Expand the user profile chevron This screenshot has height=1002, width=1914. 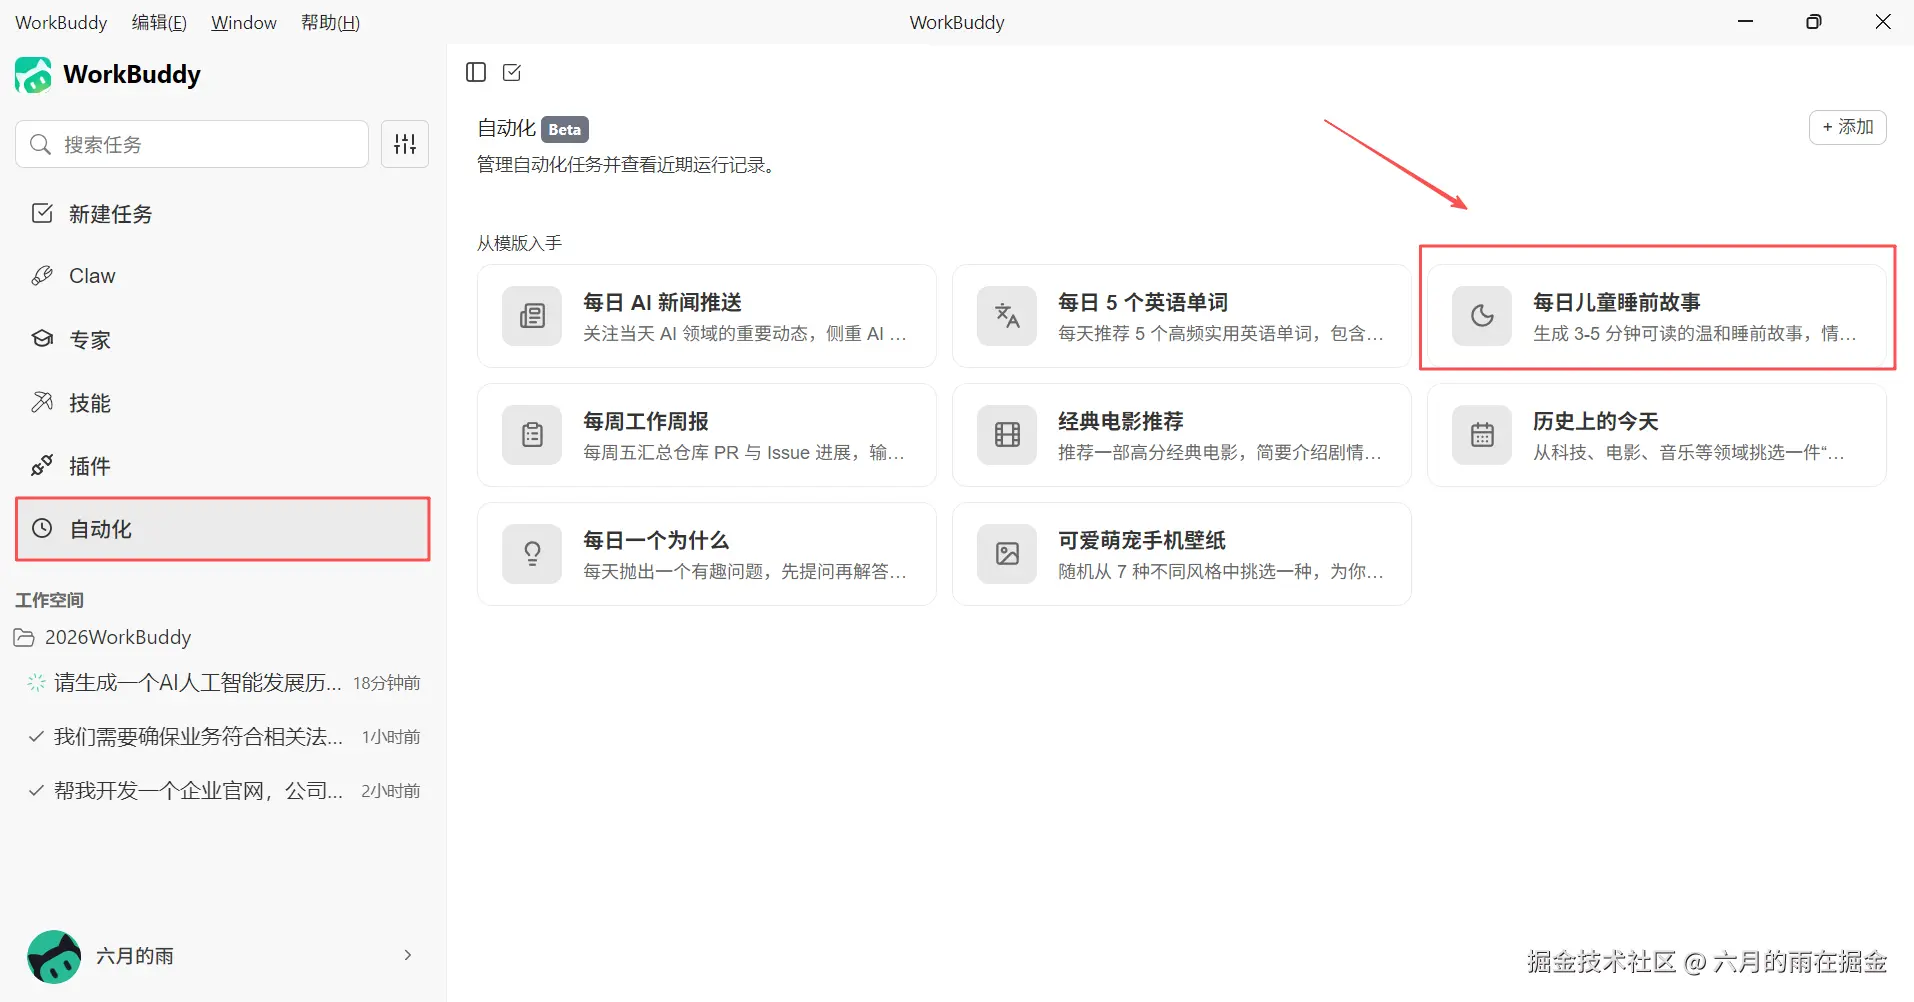point(408,956)
